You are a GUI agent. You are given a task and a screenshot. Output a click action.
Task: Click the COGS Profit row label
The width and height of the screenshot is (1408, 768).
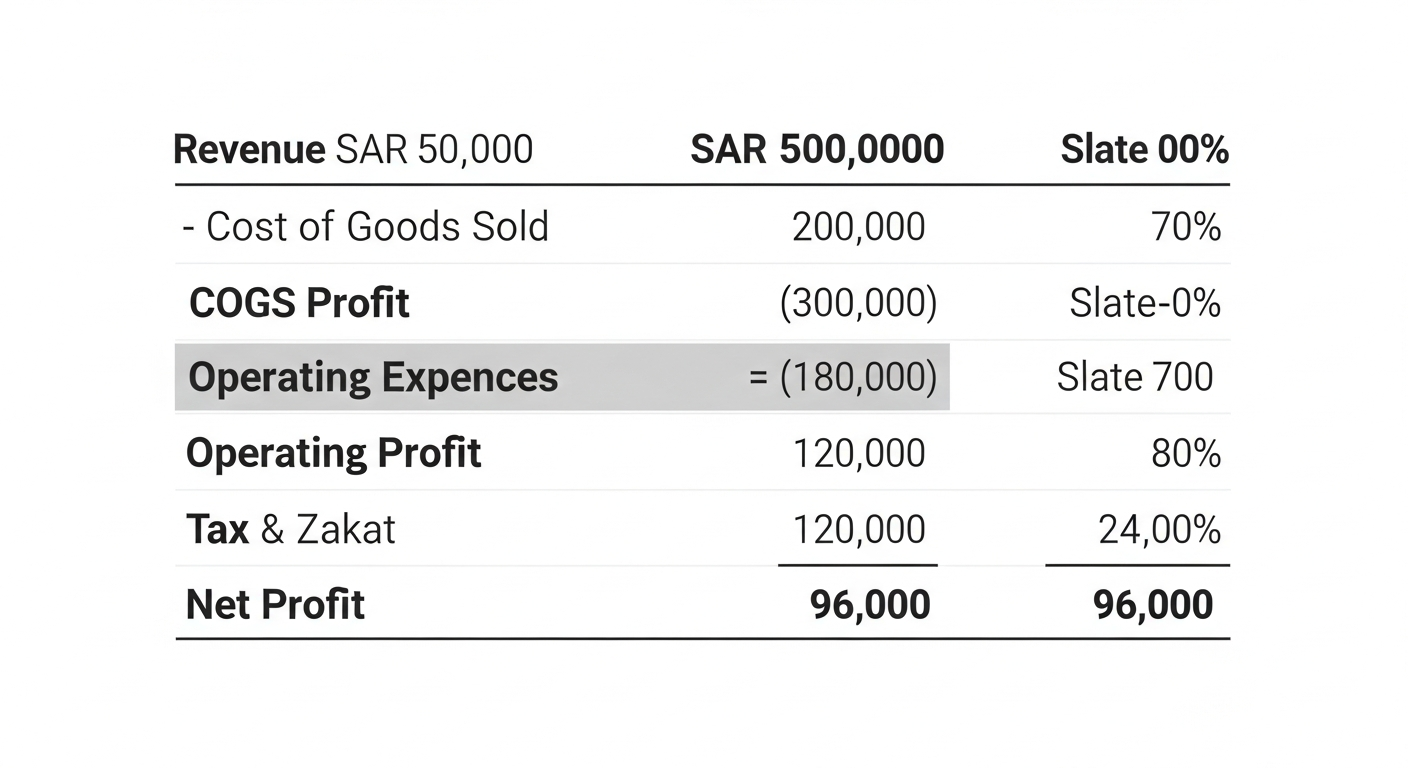(299, 302)
